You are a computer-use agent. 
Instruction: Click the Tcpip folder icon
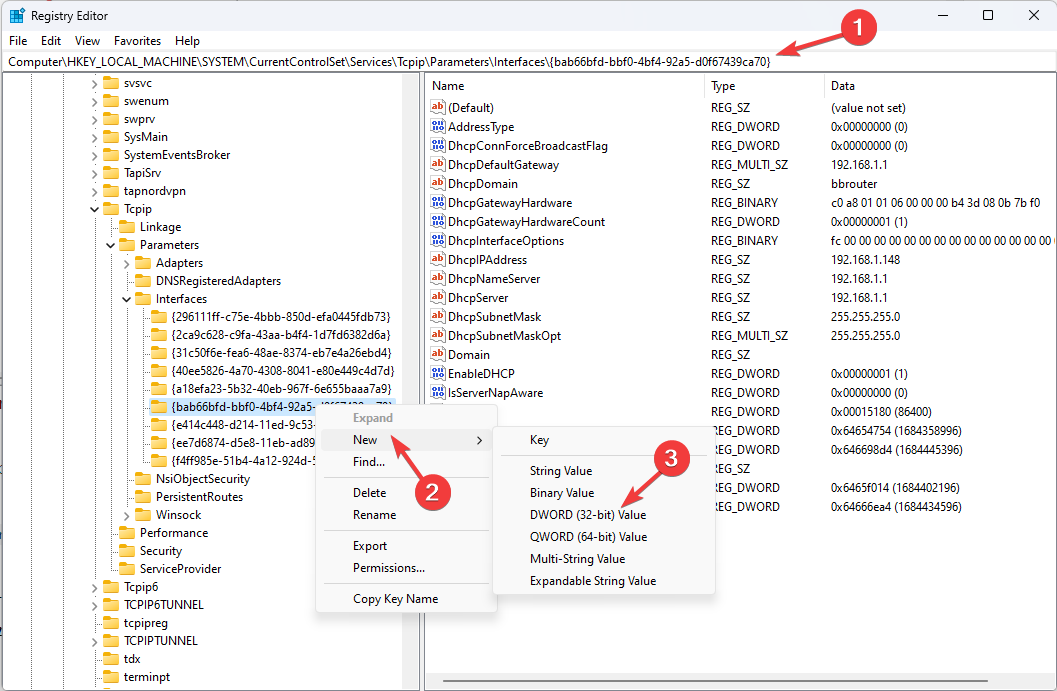point(111,209)
